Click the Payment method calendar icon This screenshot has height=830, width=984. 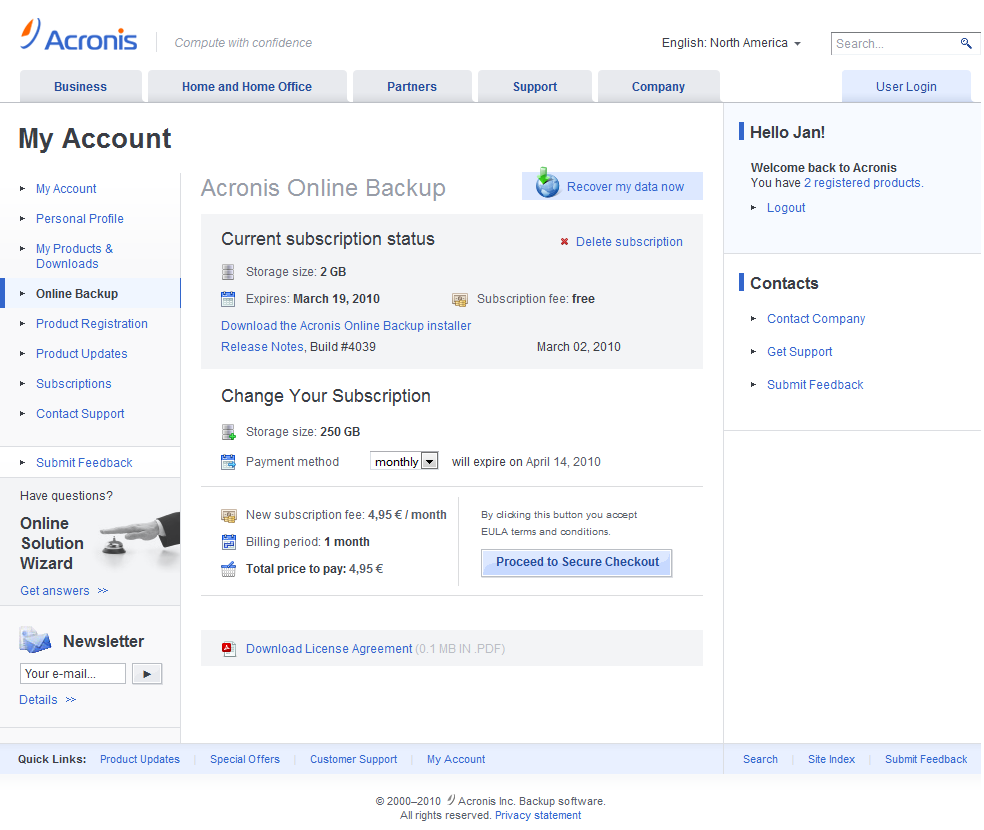[x=228, y=462]
